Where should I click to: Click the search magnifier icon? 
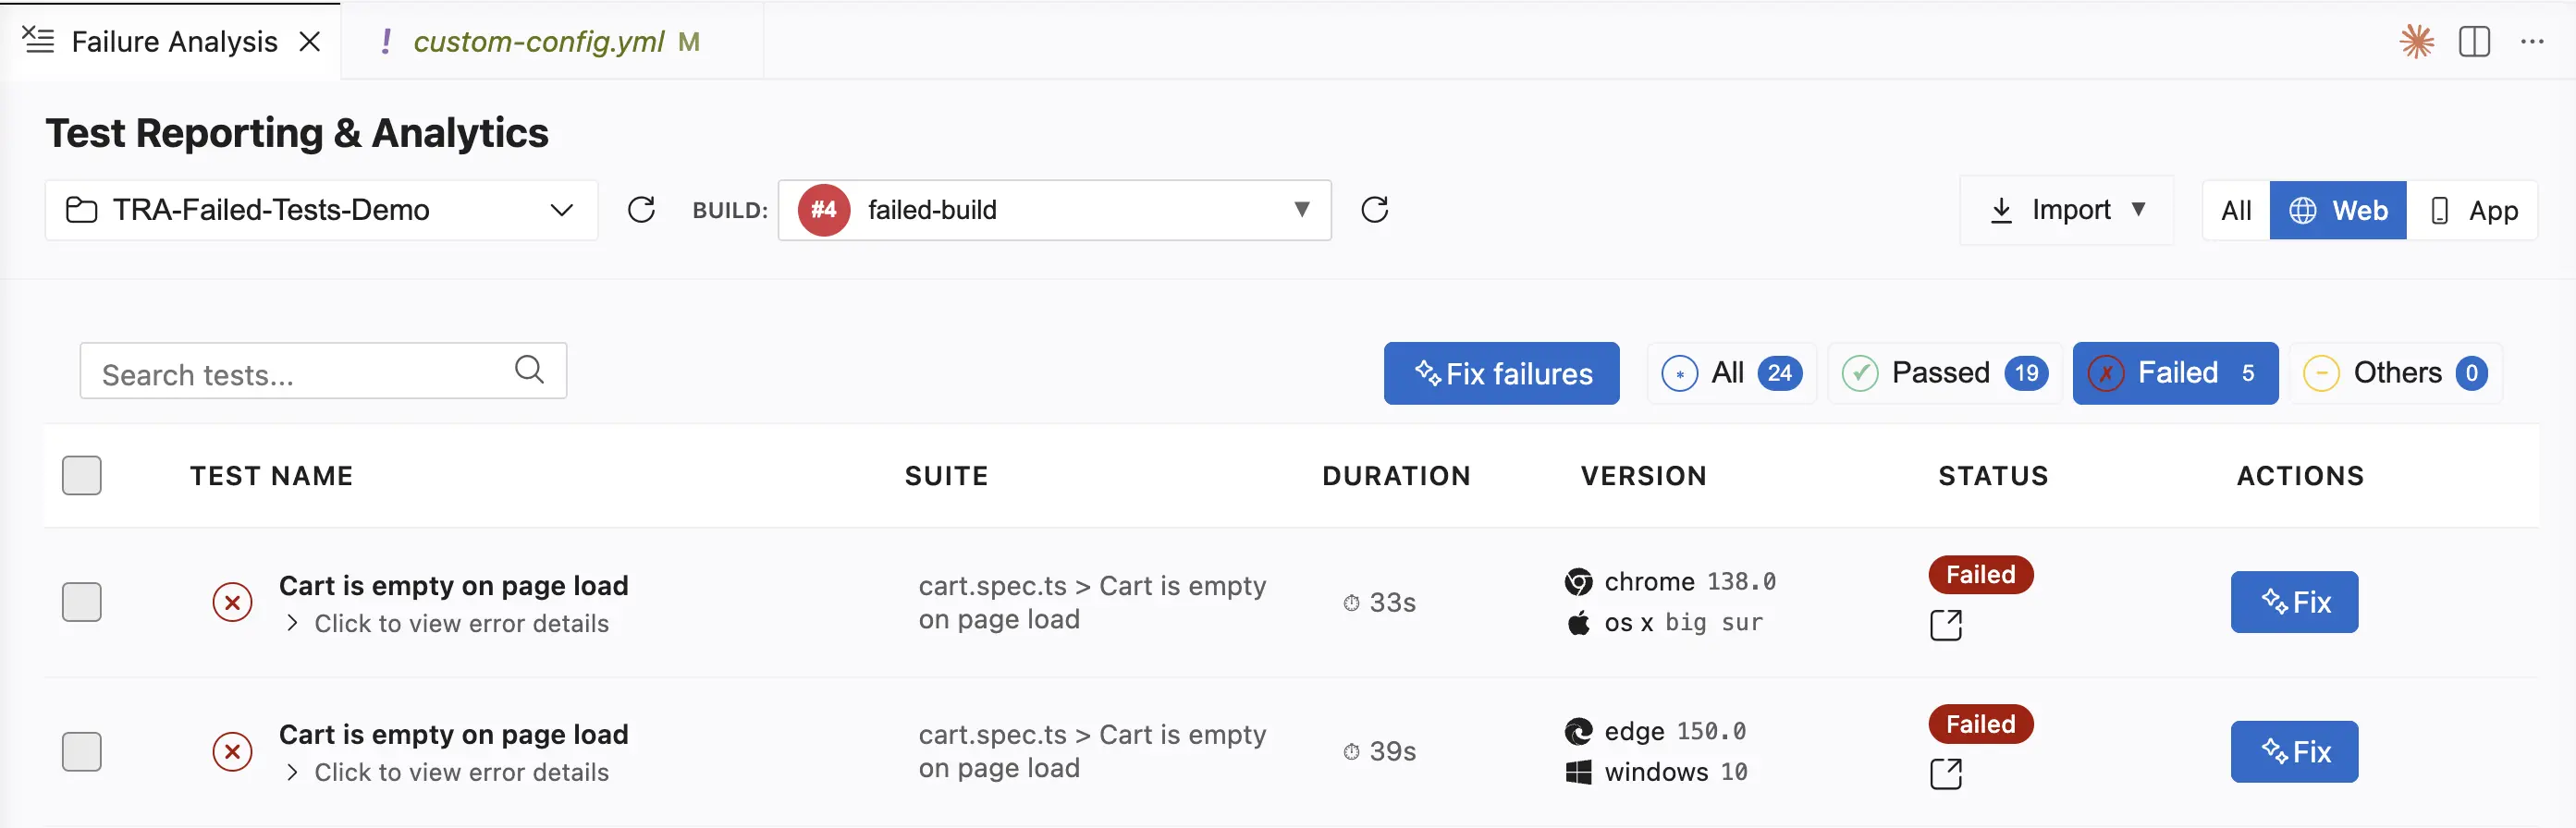(529, 370)
